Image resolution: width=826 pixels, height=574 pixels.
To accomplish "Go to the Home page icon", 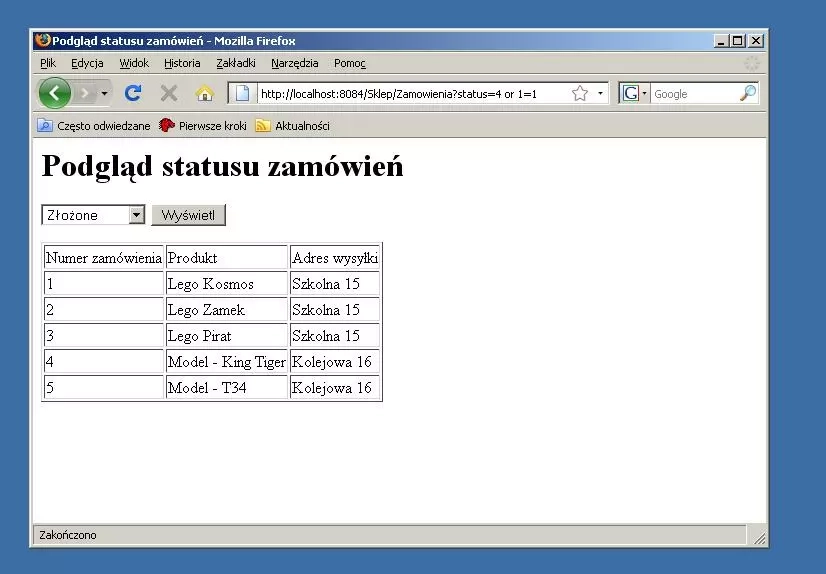I will click(204, 94).
